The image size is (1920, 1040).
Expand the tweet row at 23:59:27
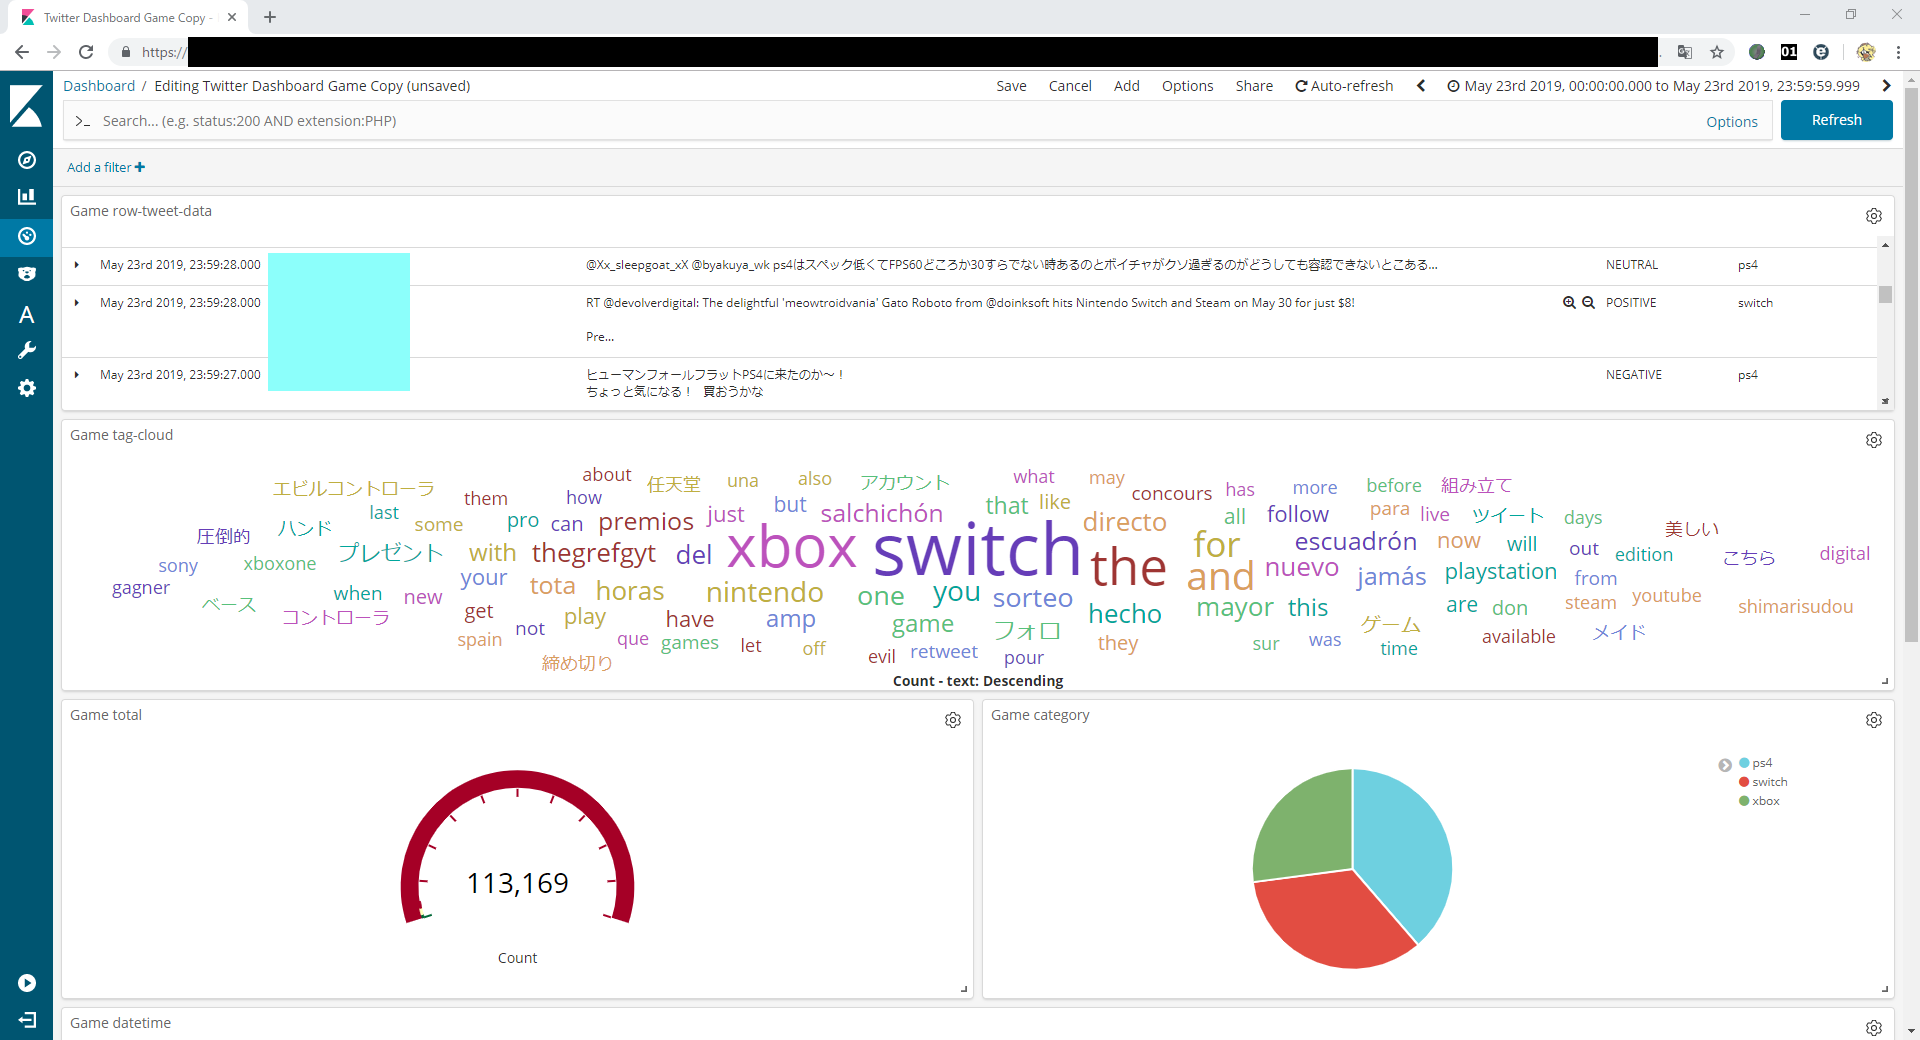point(77,375)
